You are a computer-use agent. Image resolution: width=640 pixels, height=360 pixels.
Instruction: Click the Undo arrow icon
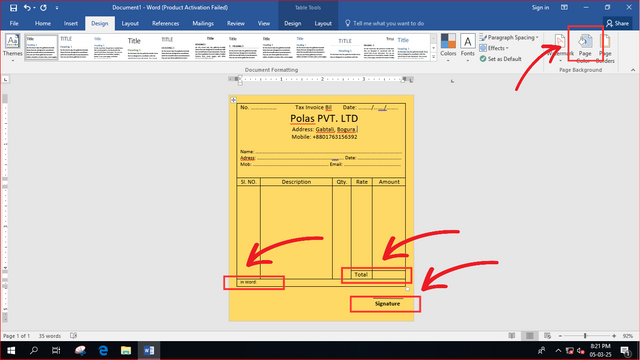[x=27, y=7]
